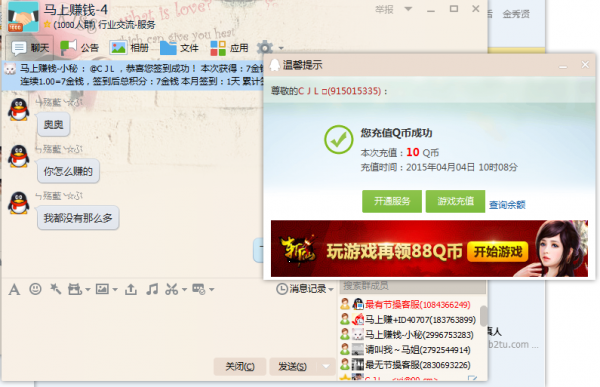This screenshot has width=600, height=387.
Task: Click the green success checkmark icon
Action: (x=339, y=139)
